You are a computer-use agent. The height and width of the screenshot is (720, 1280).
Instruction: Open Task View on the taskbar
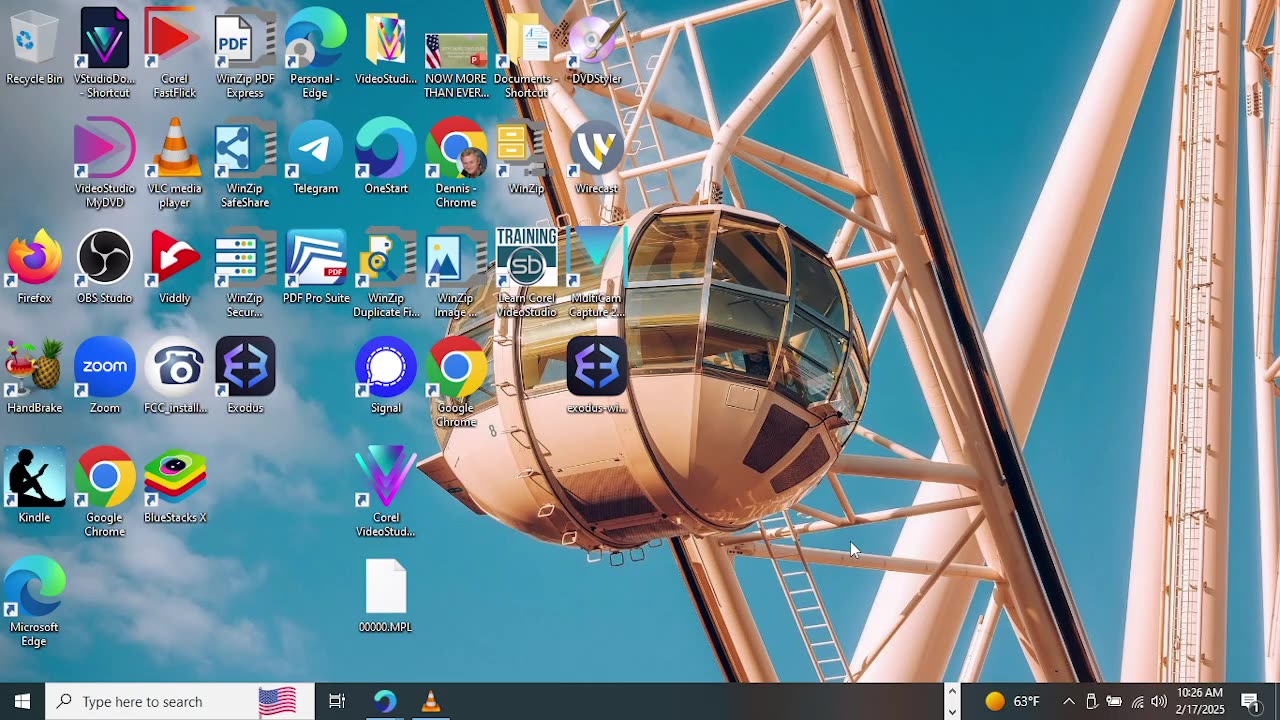337,701
